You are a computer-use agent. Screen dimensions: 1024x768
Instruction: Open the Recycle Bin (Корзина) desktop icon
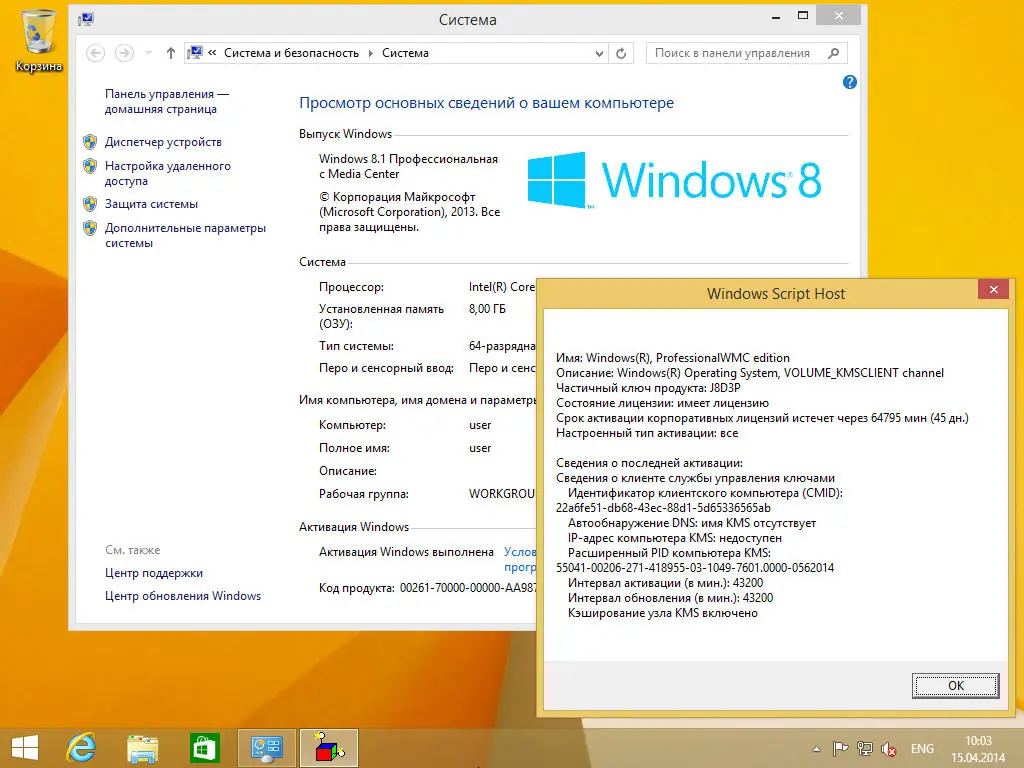click(38, 40)
